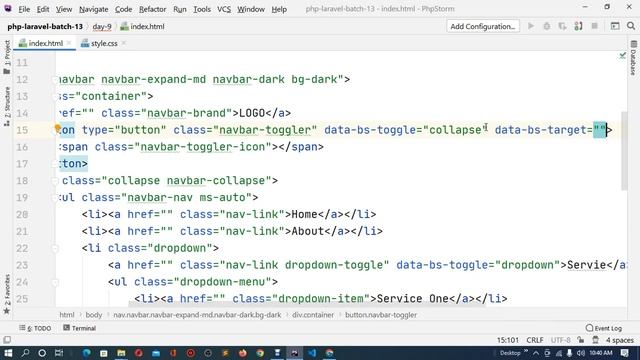Click the PHP debug listener phone icon
Screen dimensions: 640x360
[578, 26]
